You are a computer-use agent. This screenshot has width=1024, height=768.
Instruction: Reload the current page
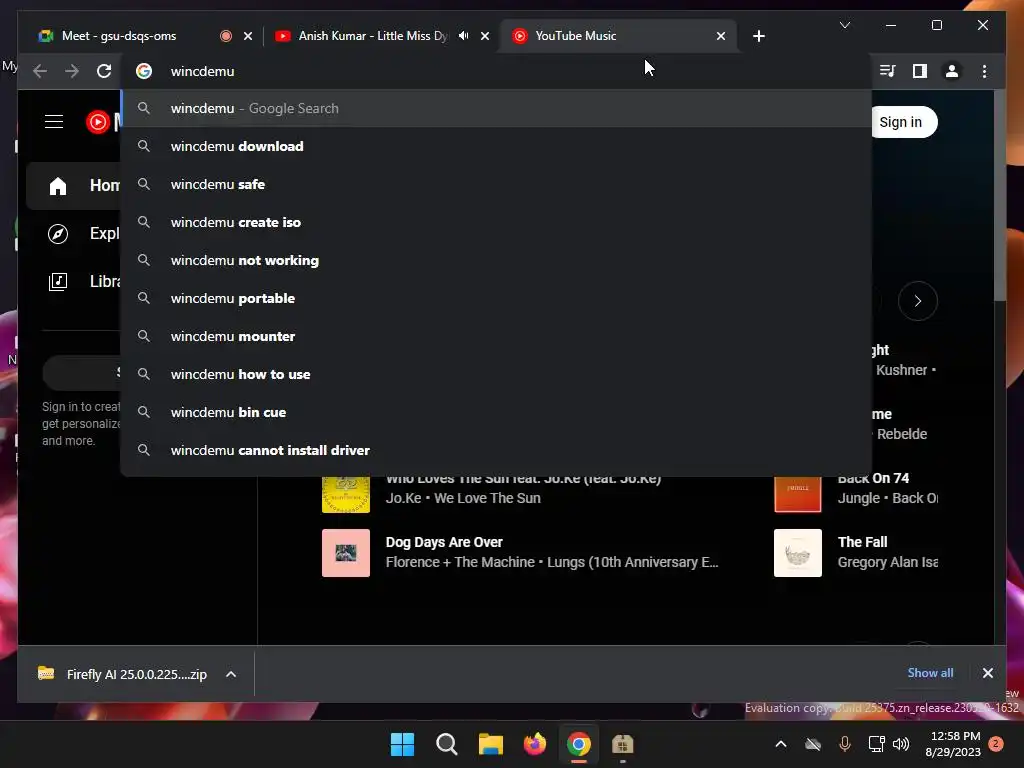[104, 71]
